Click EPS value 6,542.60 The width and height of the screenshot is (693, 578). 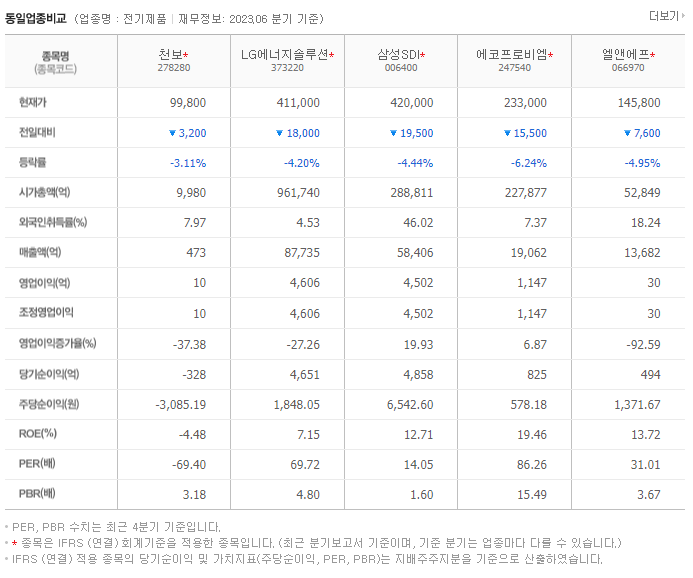[x=410, y=405]
